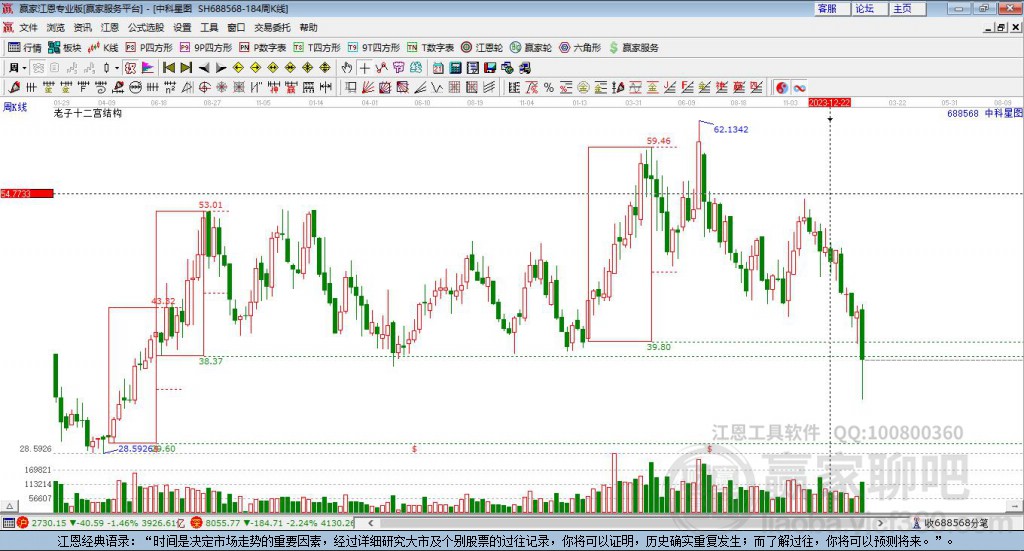Click the 收688568分笔 status entry

(951, 523)
